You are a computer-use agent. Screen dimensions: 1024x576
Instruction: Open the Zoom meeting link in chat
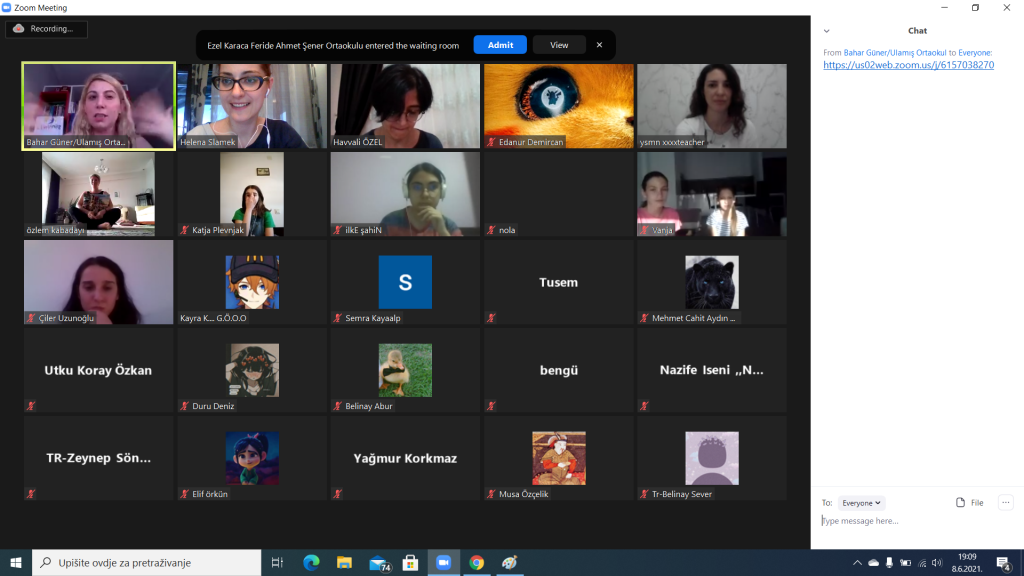pyautogui.click(x=908, y=65)
